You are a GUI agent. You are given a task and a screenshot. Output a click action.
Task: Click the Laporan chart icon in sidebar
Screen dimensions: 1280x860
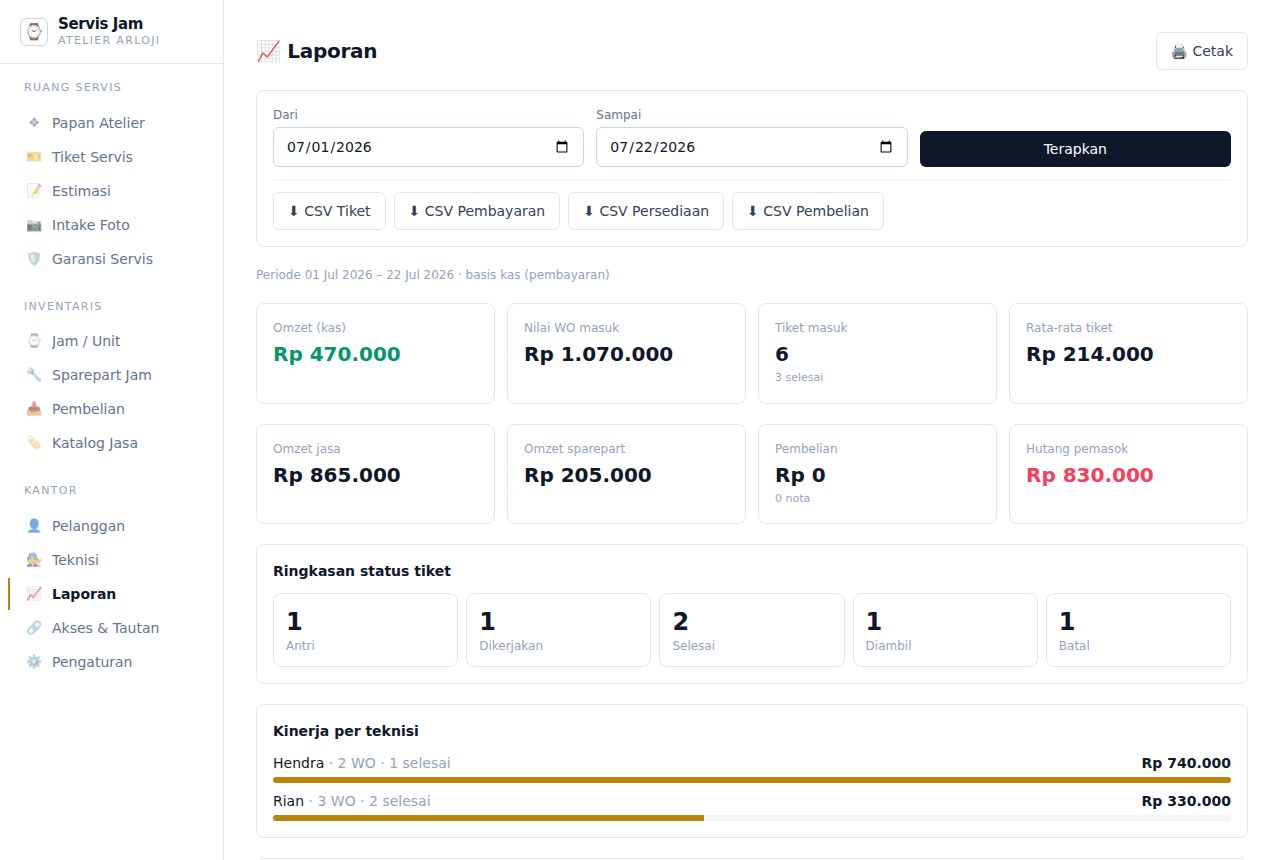(34, 594)
